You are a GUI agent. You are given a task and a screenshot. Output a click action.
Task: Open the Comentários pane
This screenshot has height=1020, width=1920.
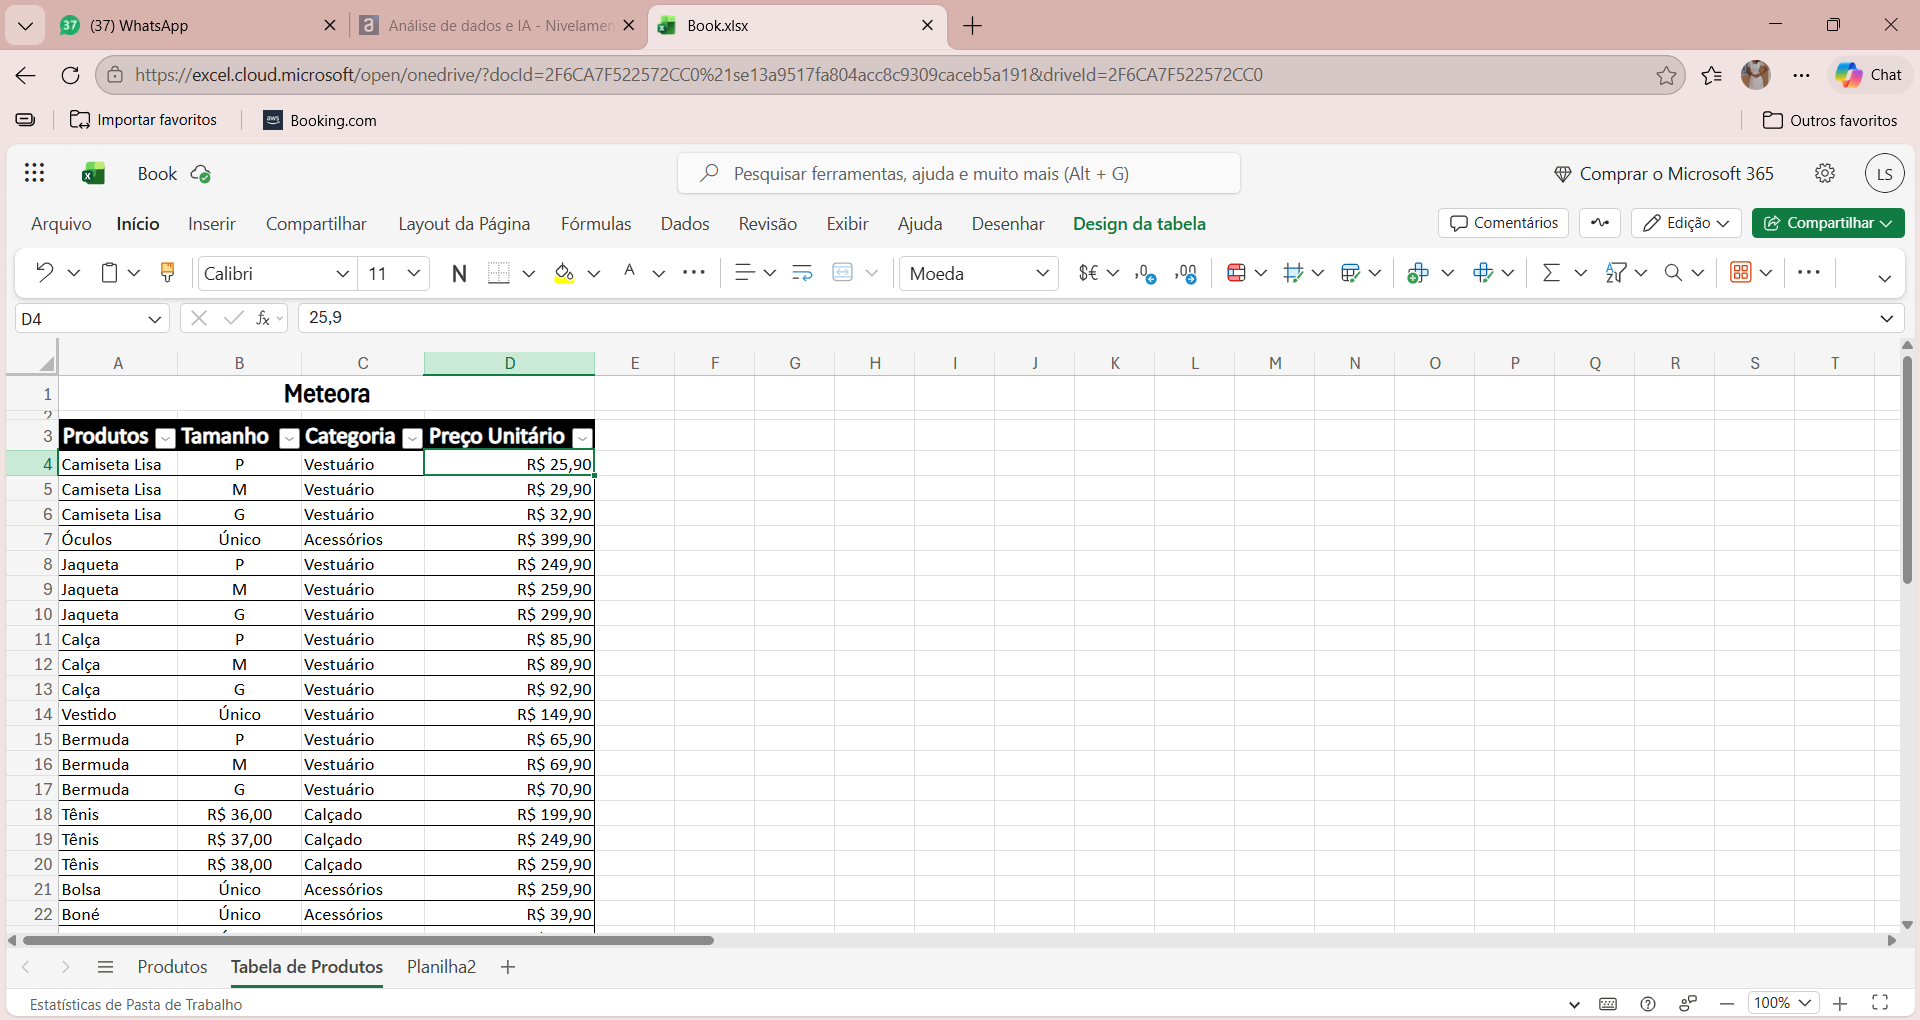click(x=1504, y=223)
